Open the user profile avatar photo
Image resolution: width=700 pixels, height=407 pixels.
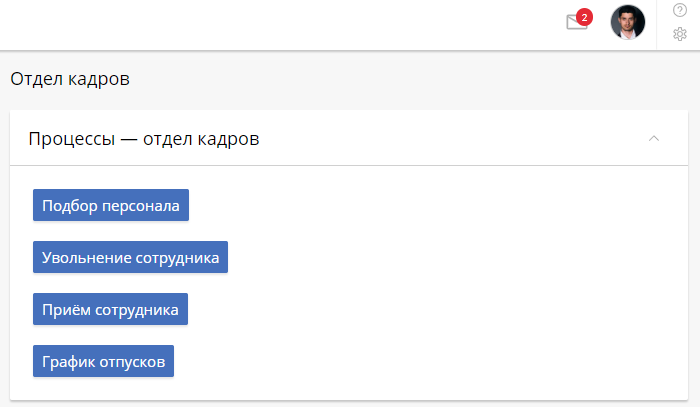click(x=628, y=22)
